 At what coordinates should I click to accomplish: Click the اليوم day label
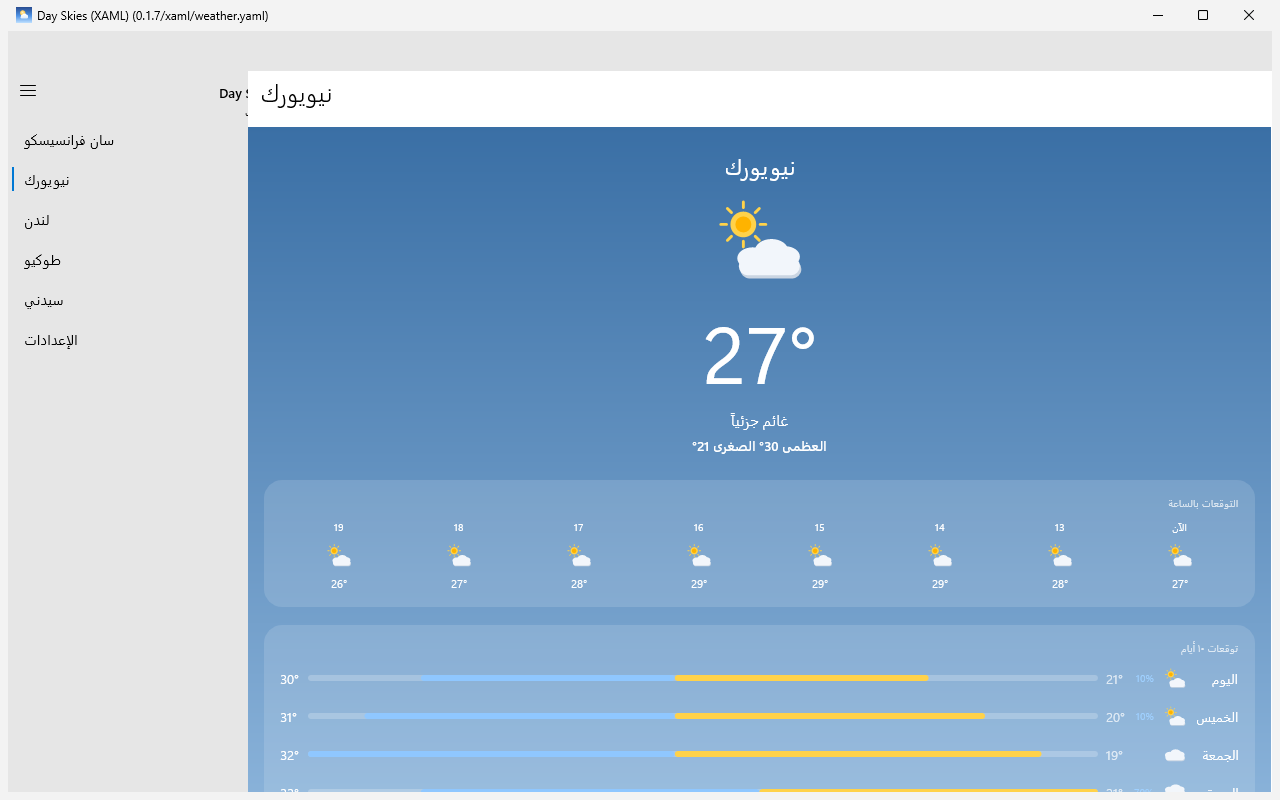(1225, 679)
